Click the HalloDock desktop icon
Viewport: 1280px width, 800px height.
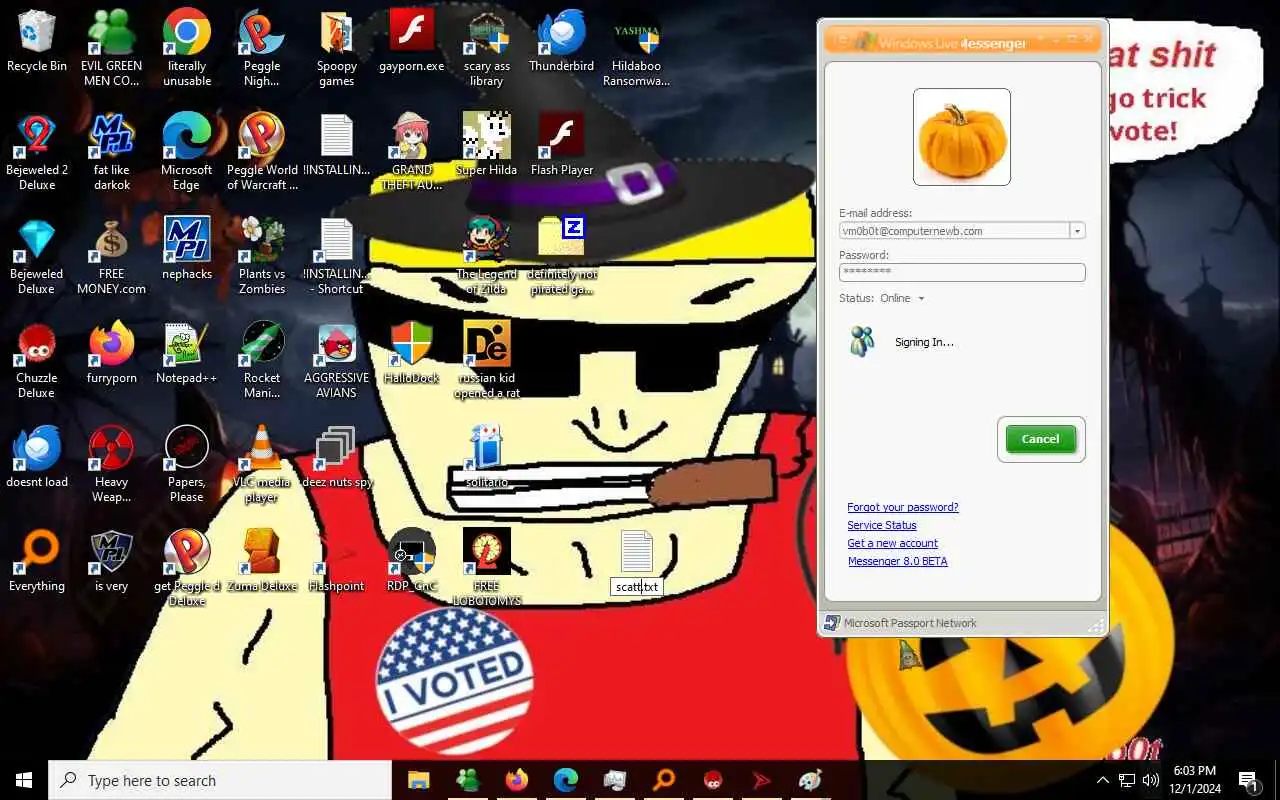click(x=412, y=352)
